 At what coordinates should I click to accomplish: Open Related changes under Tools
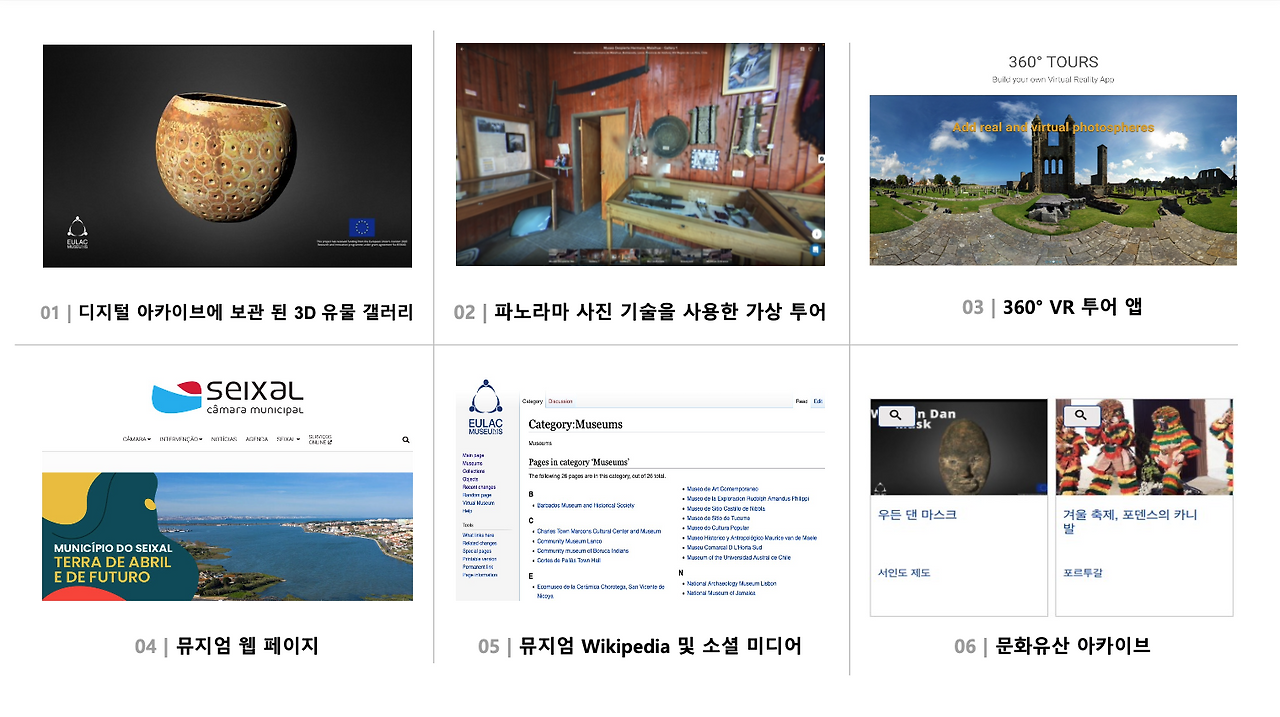(479, 543)
